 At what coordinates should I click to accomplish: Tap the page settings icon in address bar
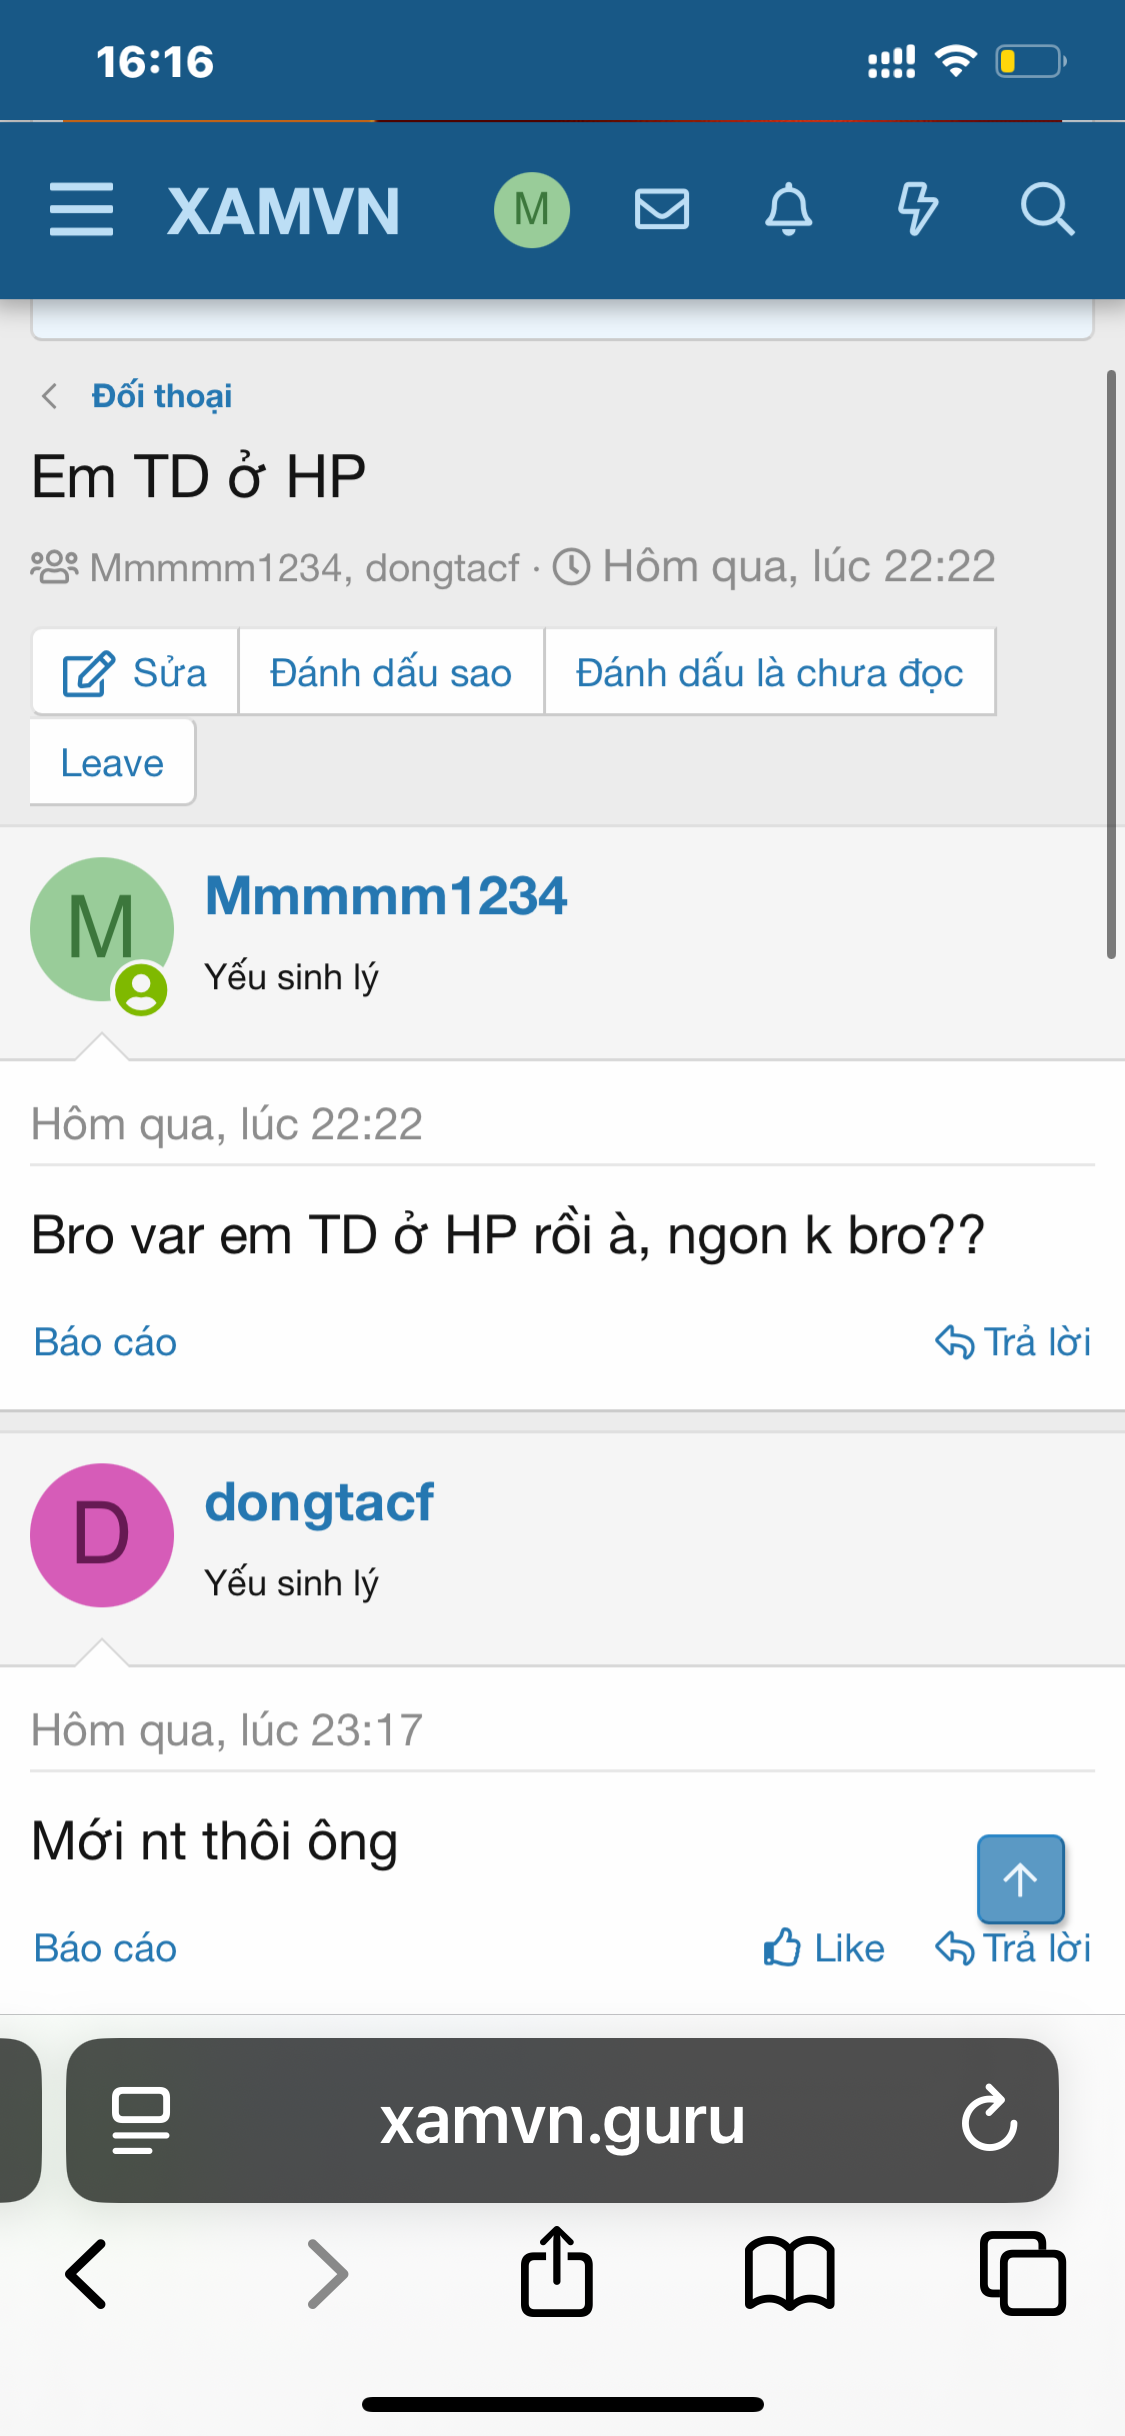pyautogui.click(x=141, y=2120)
